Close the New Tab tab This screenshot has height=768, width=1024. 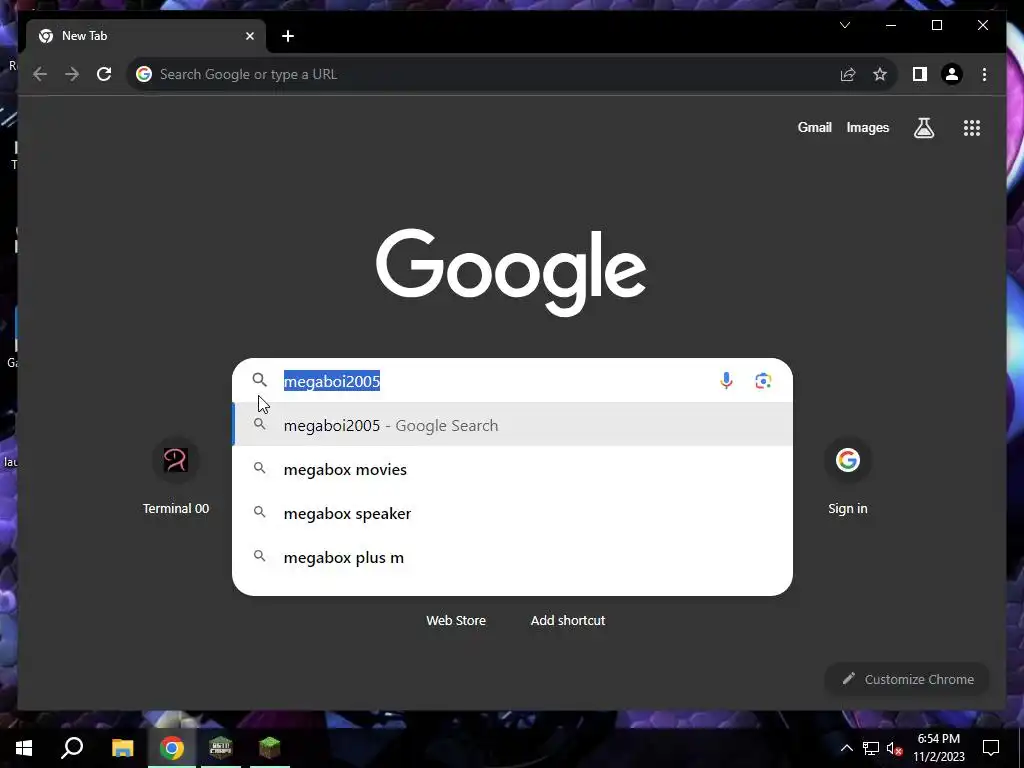pyautogui.click(x=249, y=36)
